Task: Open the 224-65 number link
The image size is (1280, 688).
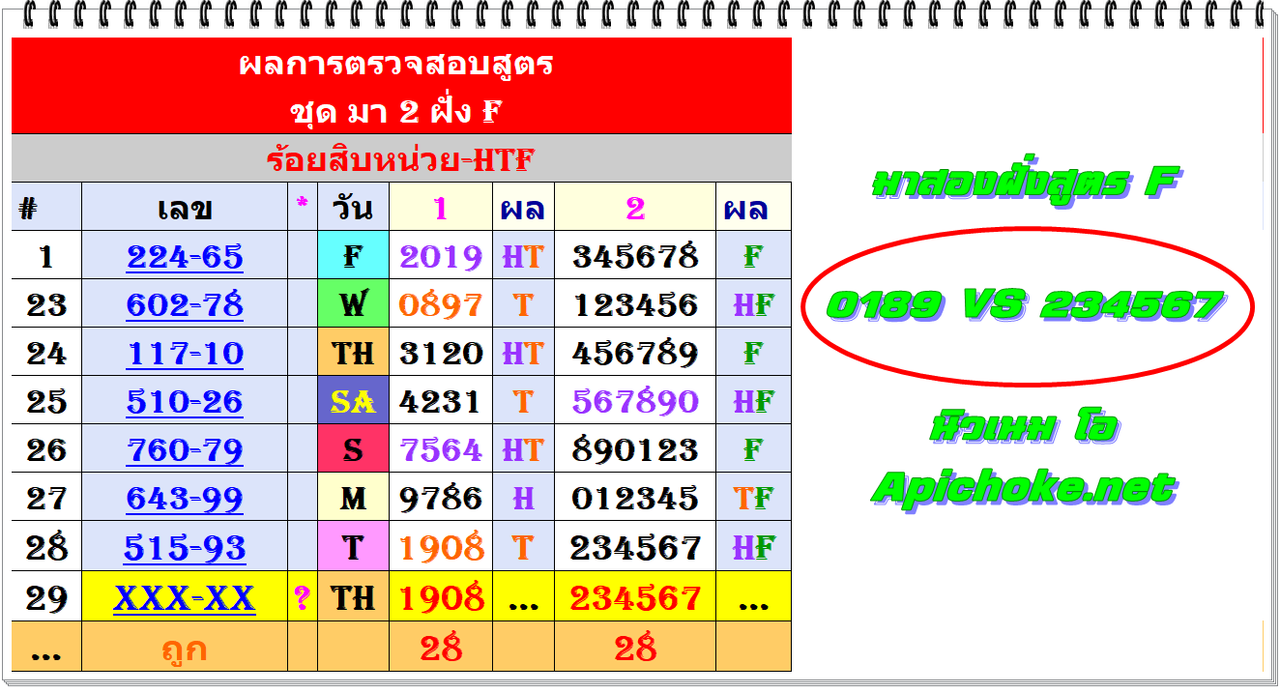Action: click(185, 257)
